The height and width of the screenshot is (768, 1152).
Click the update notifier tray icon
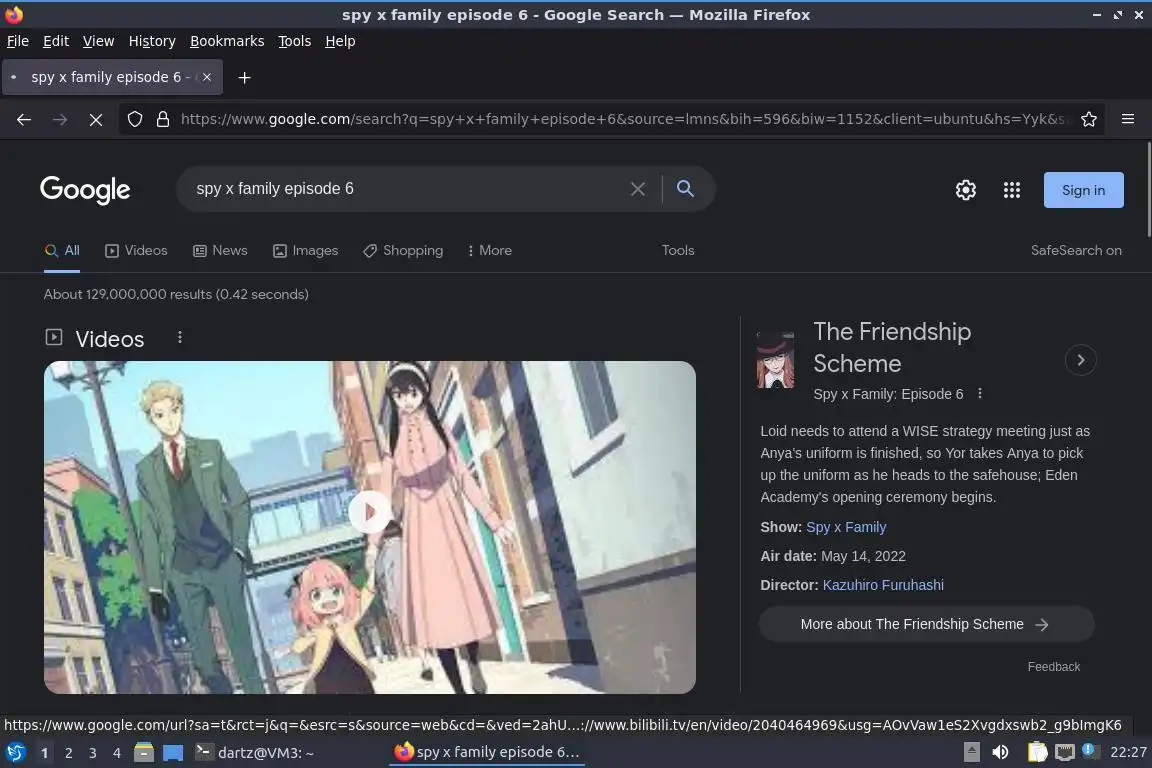[x=1090, y=751]
